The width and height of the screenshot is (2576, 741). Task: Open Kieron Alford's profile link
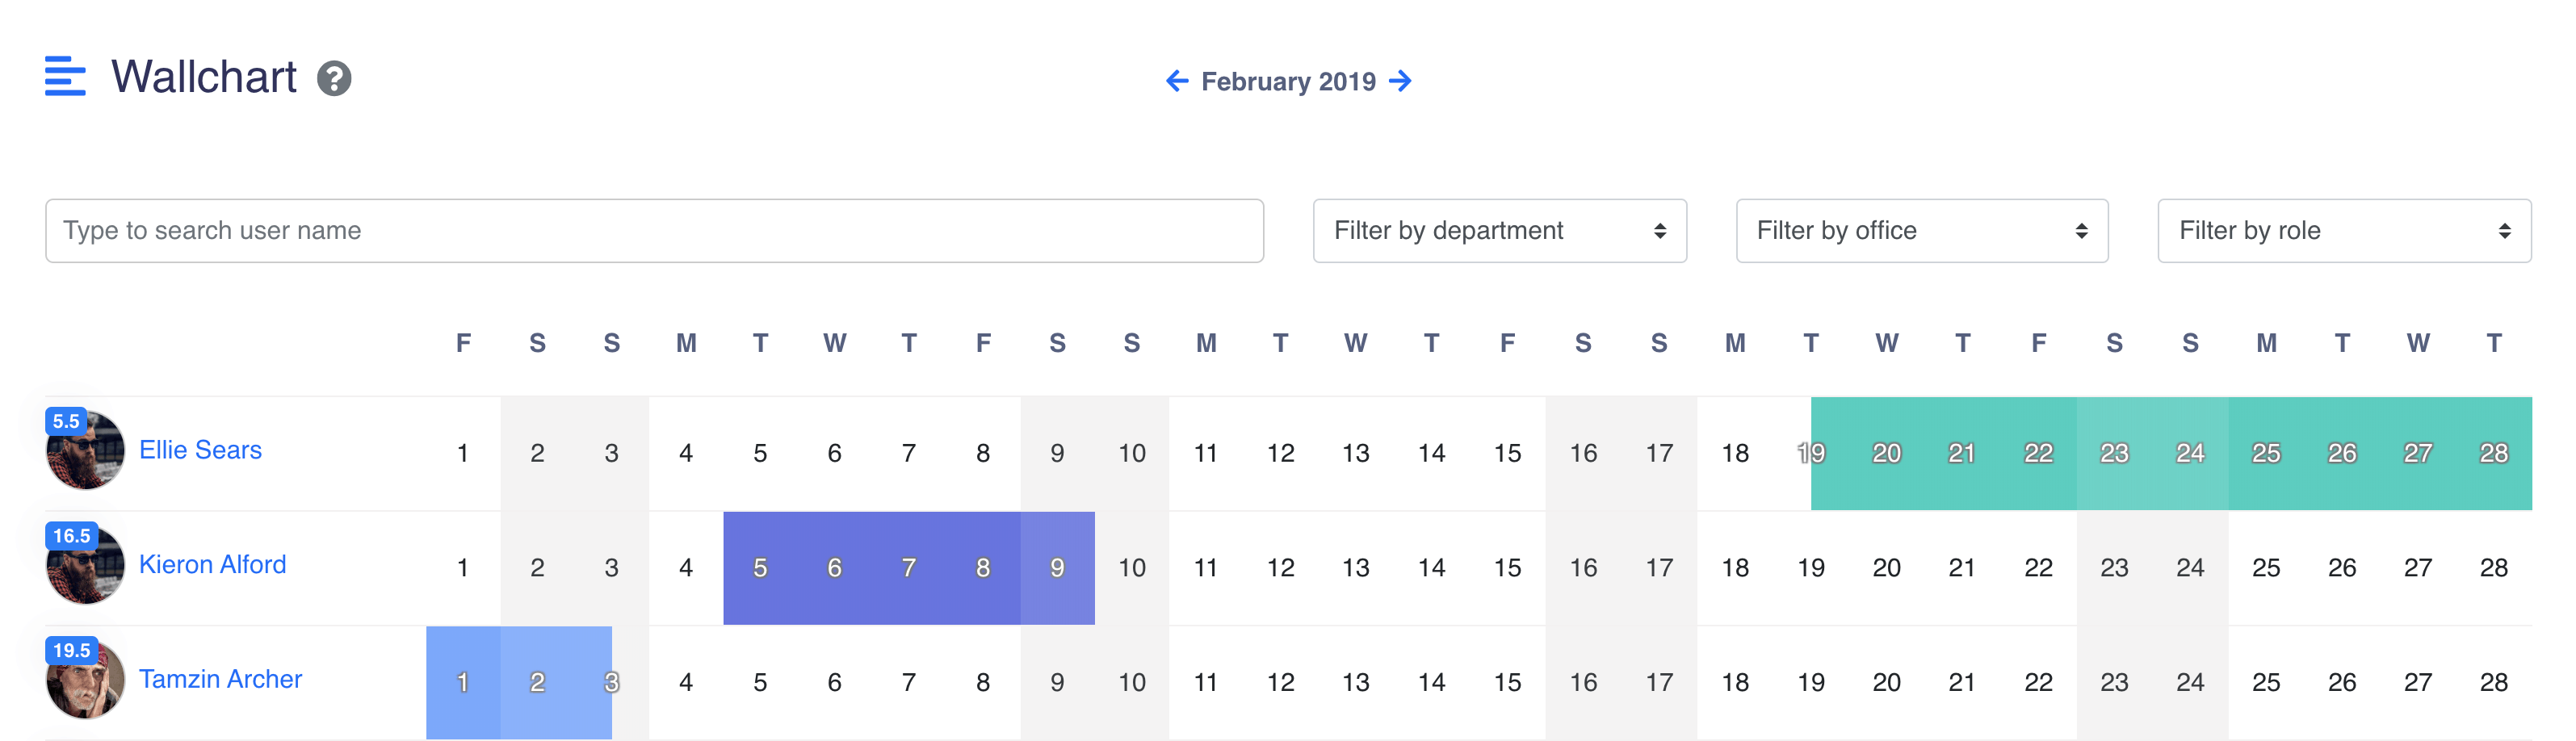(212, 565)
